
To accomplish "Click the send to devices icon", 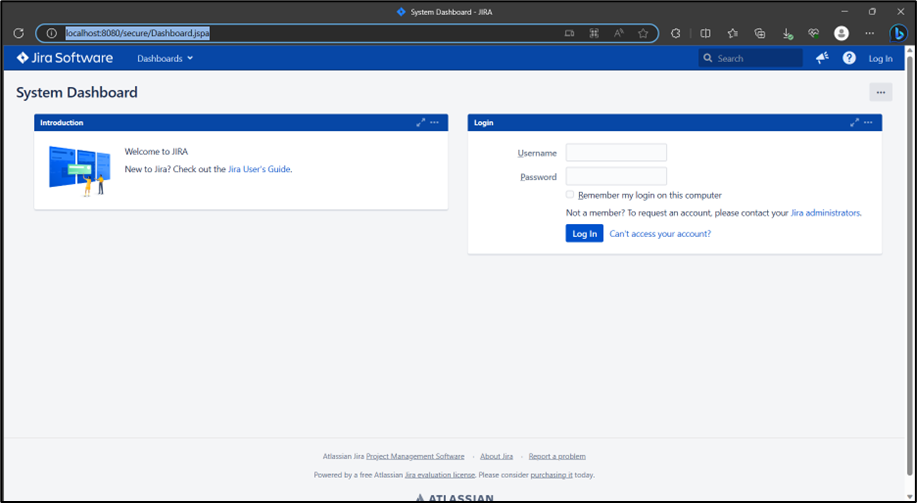I will 569,33.
